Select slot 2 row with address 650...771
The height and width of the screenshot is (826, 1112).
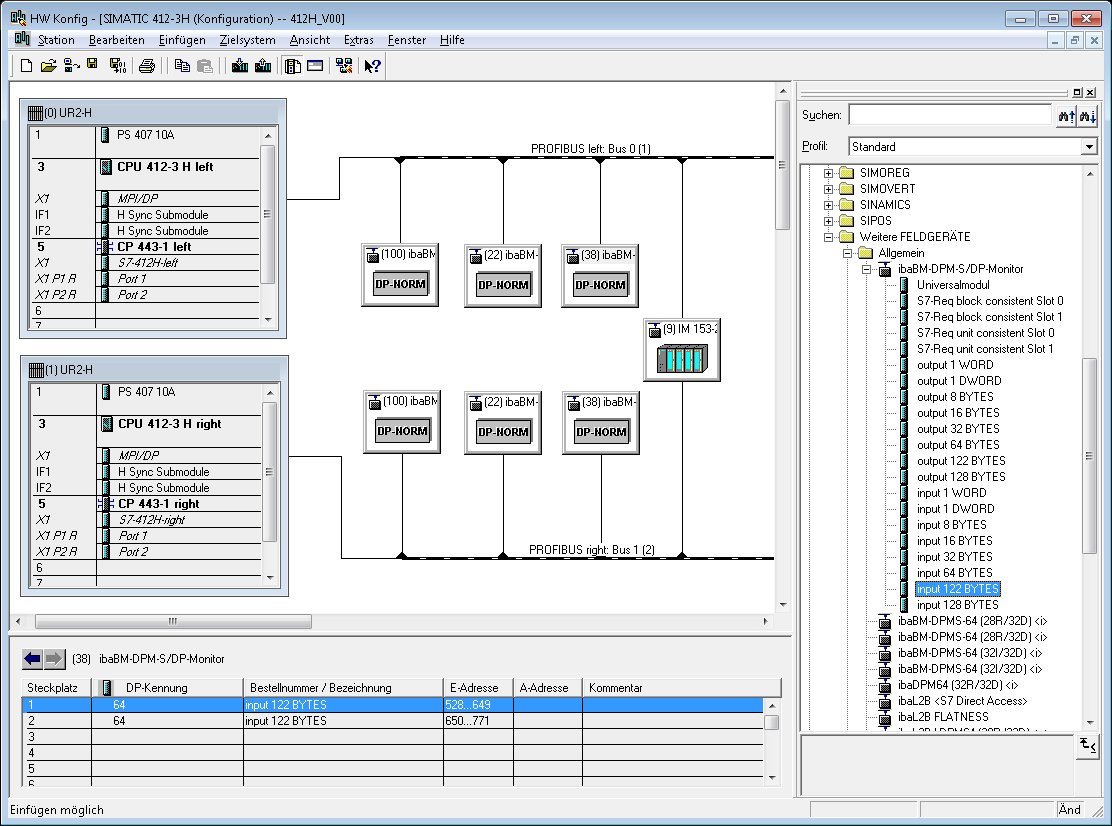click(392, 721)
